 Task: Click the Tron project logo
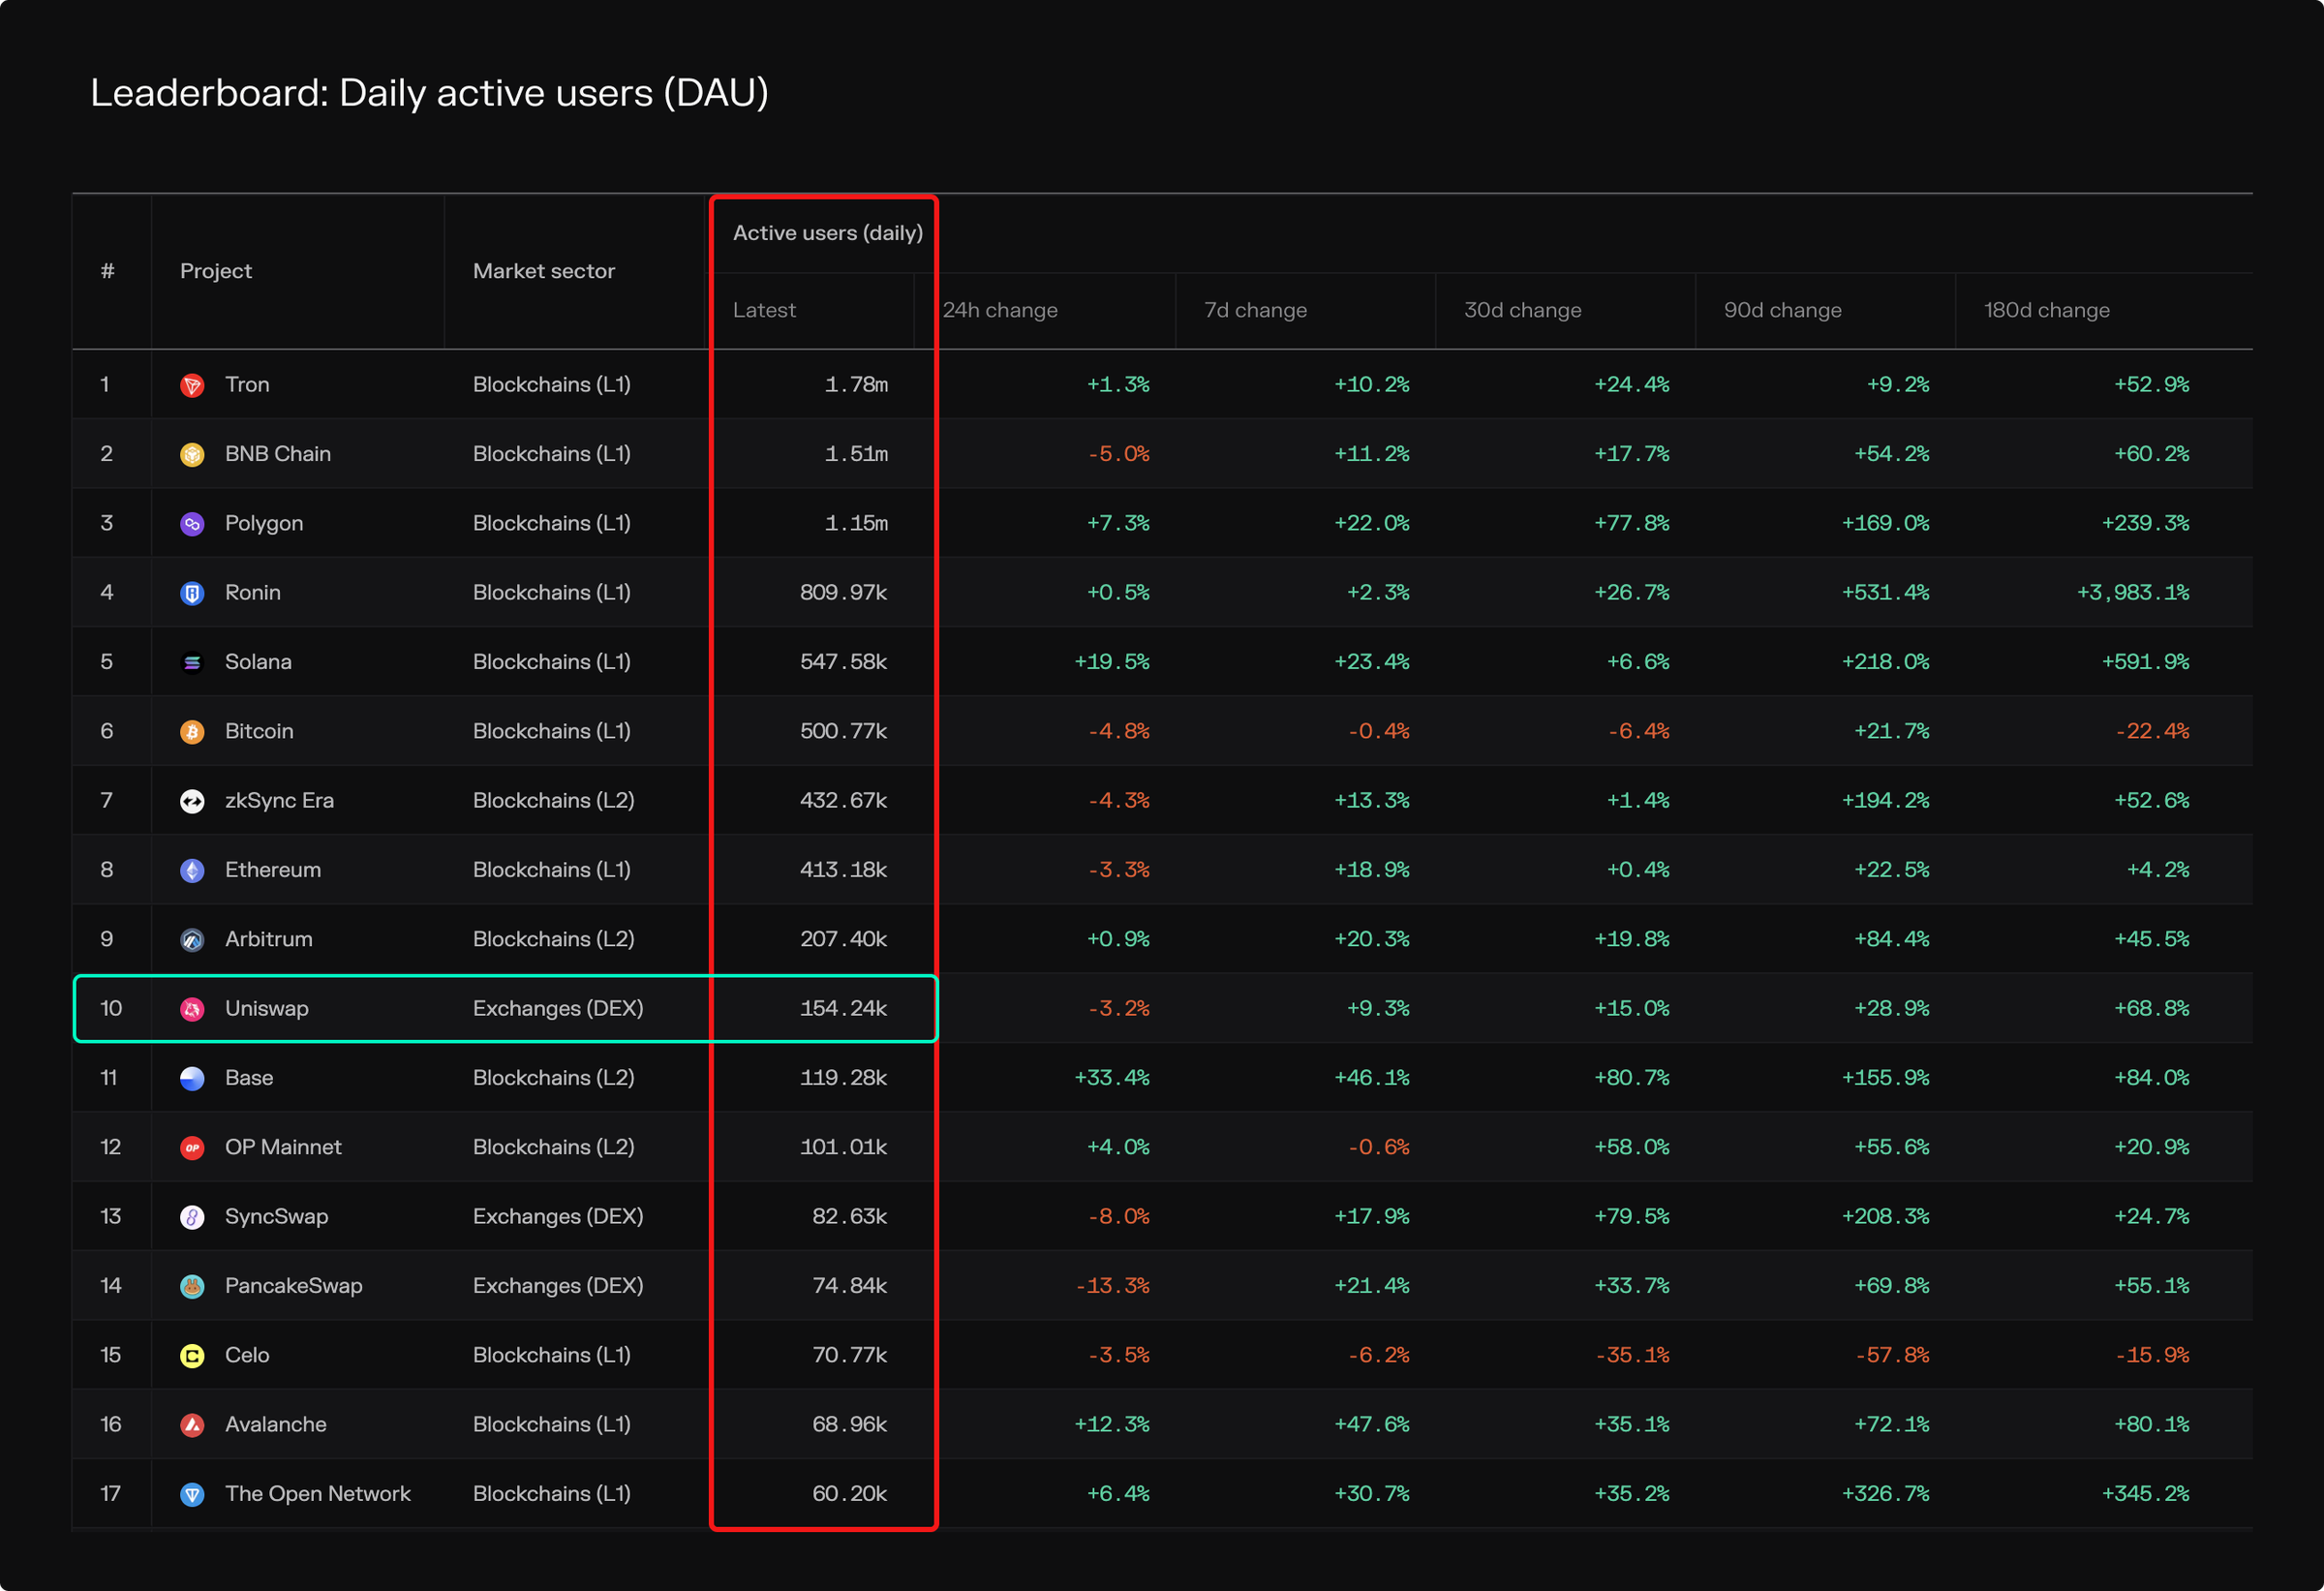pyautogui.click(x=193, y=384)
